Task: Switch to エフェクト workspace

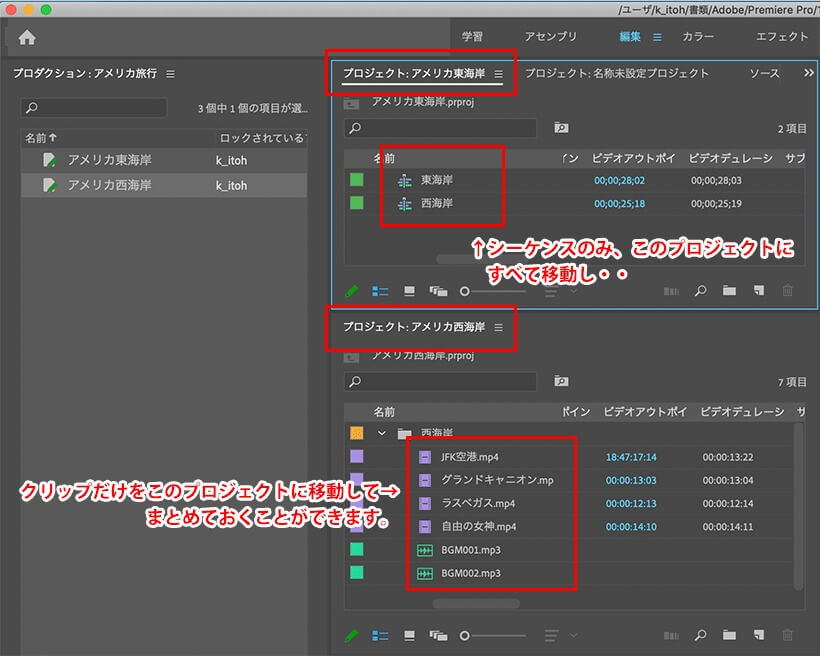Action: [782, 37]
